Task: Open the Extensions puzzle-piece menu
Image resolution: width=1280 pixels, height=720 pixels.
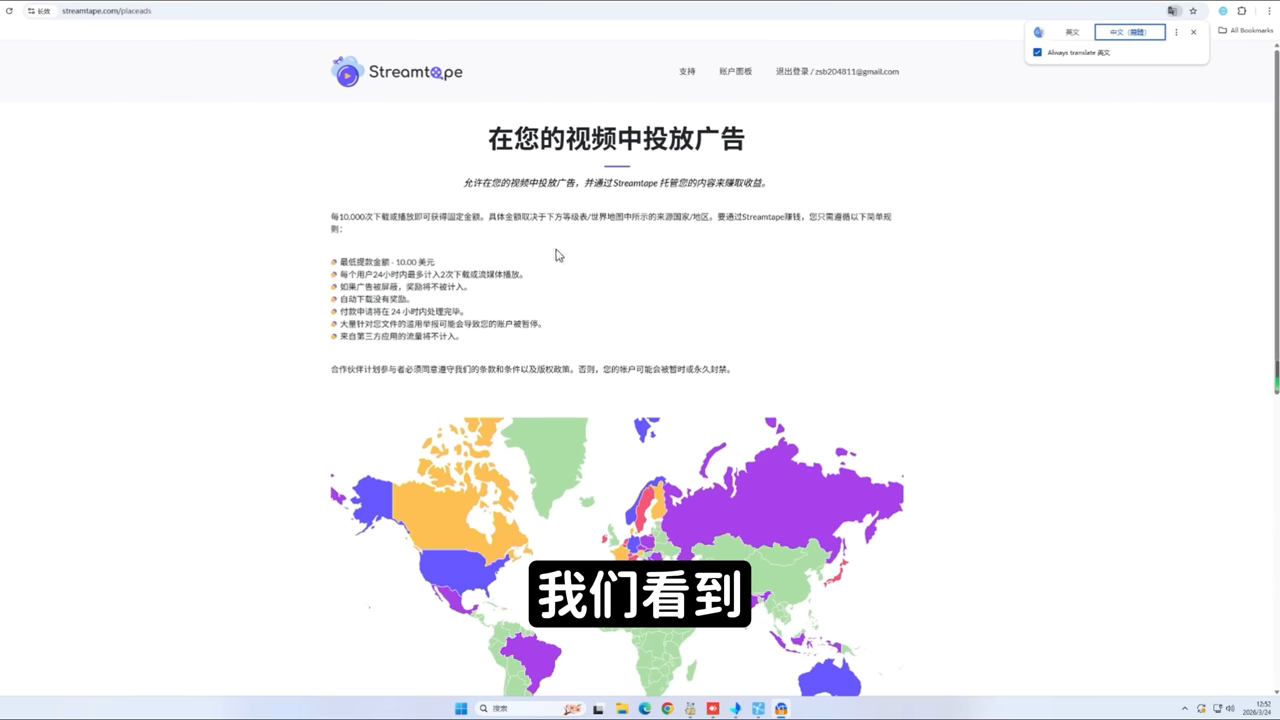Action: tap(1242, 11)
